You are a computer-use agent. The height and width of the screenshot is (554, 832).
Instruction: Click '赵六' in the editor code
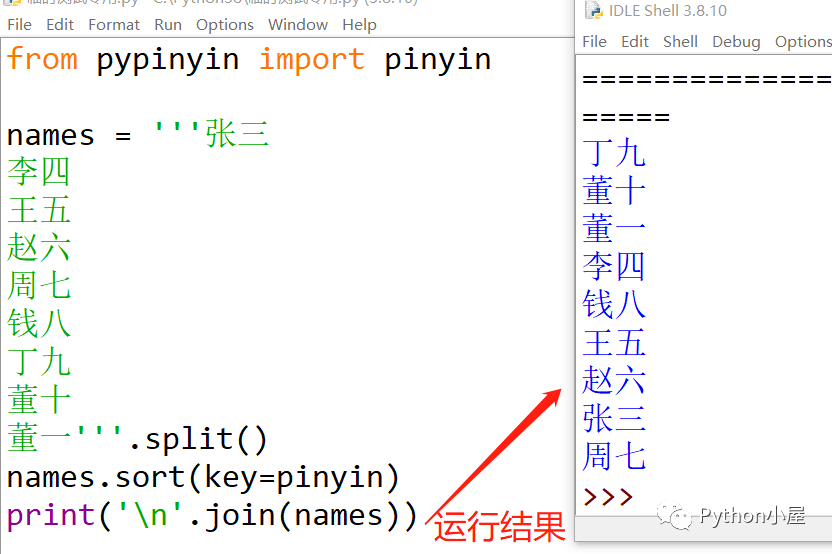click(38, 247)
